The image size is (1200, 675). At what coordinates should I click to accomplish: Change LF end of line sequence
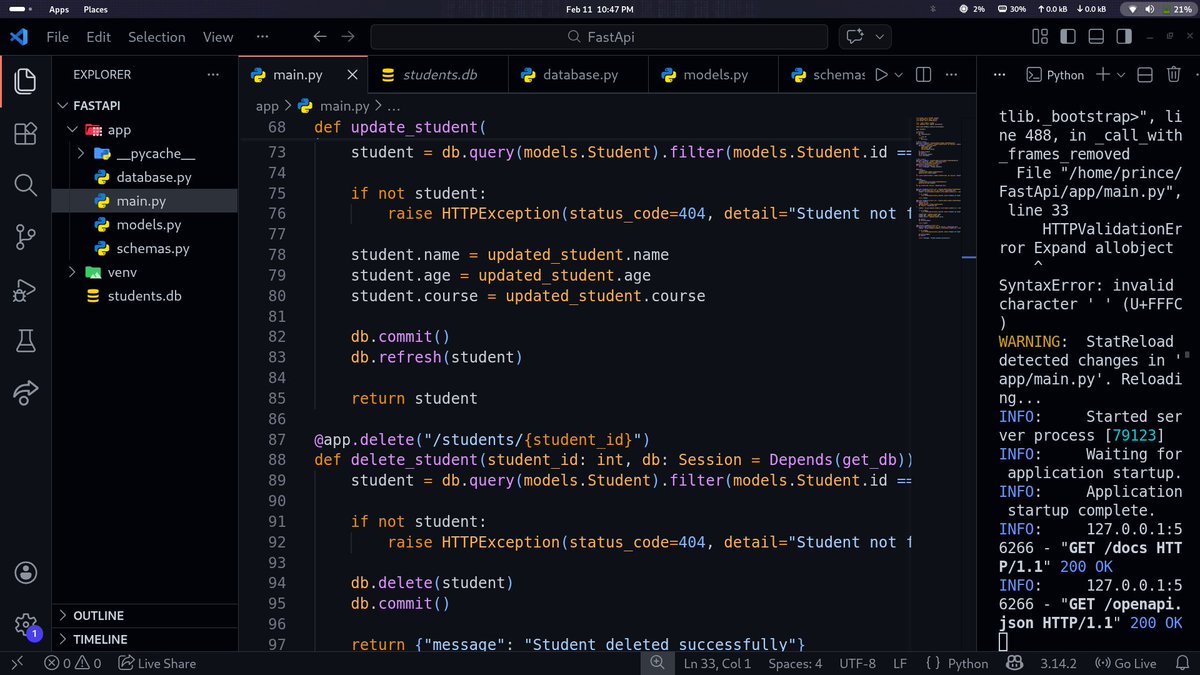pyautogui.click(x=900, y=663)
